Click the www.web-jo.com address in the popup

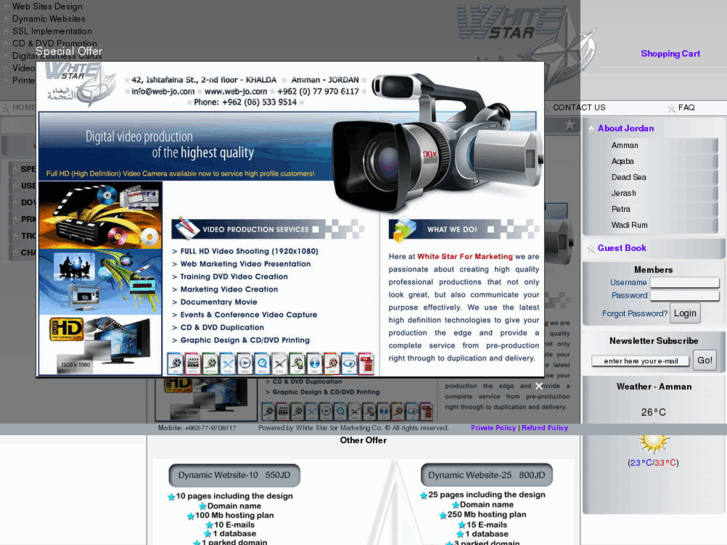[x=236, y=91]
